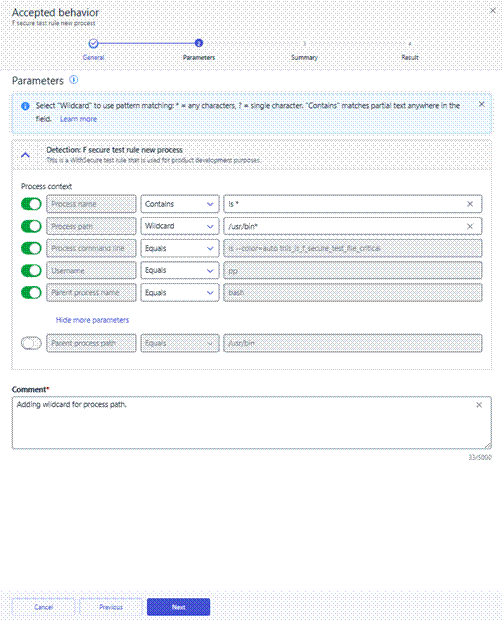Click the Username value field
The width and height of the screenshot is (502, 620).
[x=353, y=270]
